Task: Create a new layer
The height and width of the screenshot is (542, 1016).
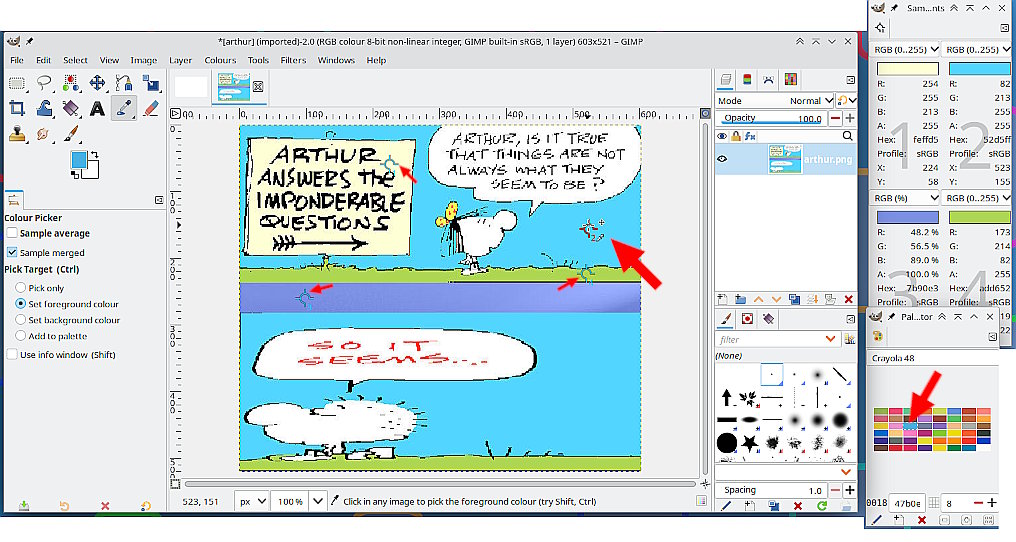Action: click(x=722, y=299)
